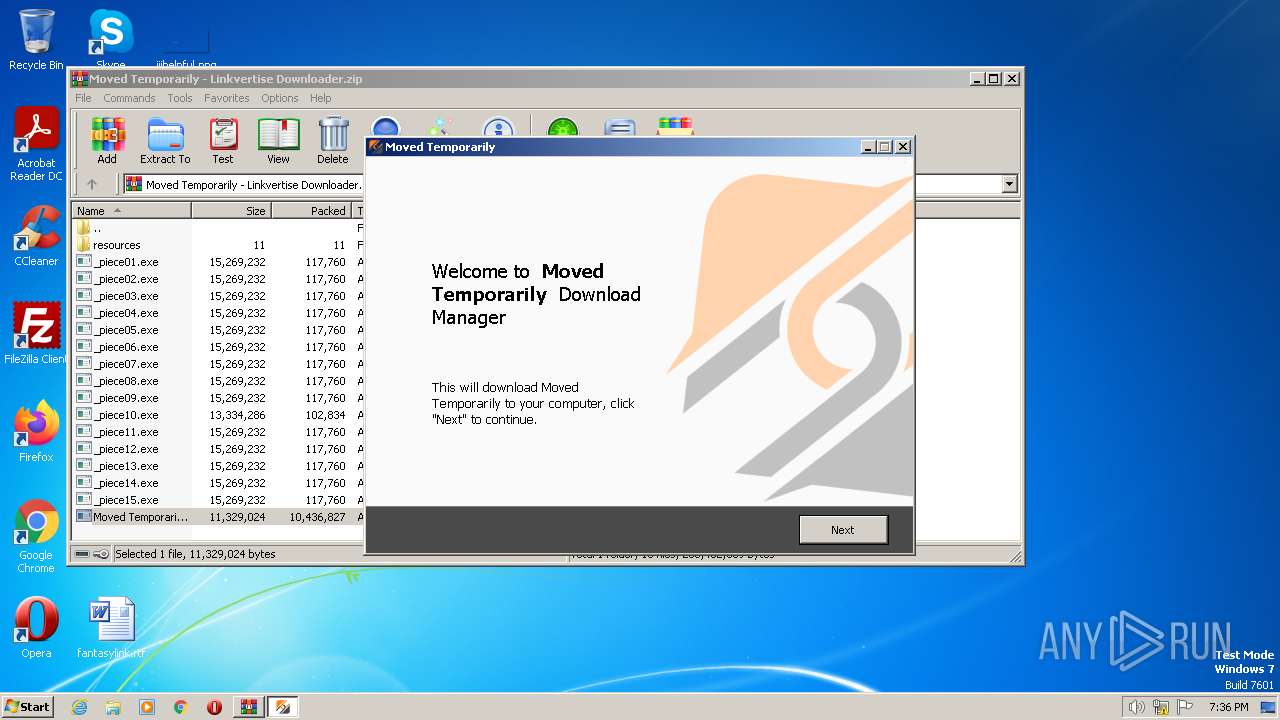Switch to WinRAR taskbar button
Image resolution: width=1280 pixels, height=720 pixels.
248,707
